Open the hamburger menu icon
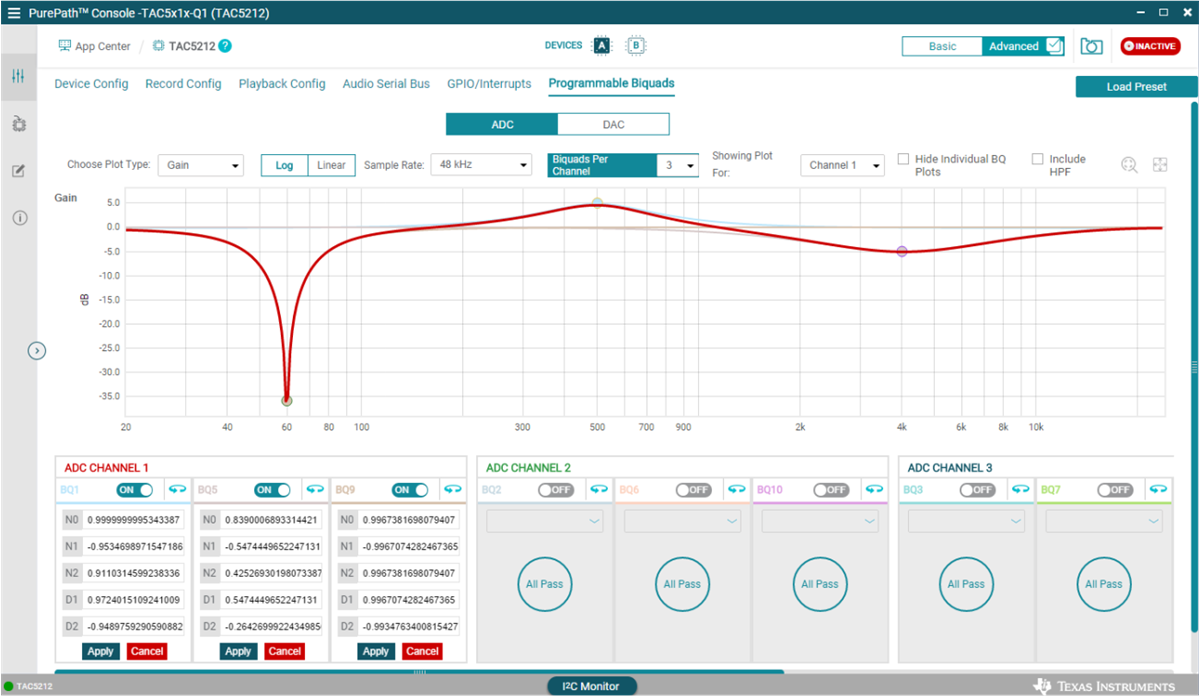1200x696 pixels. point(13,13)
